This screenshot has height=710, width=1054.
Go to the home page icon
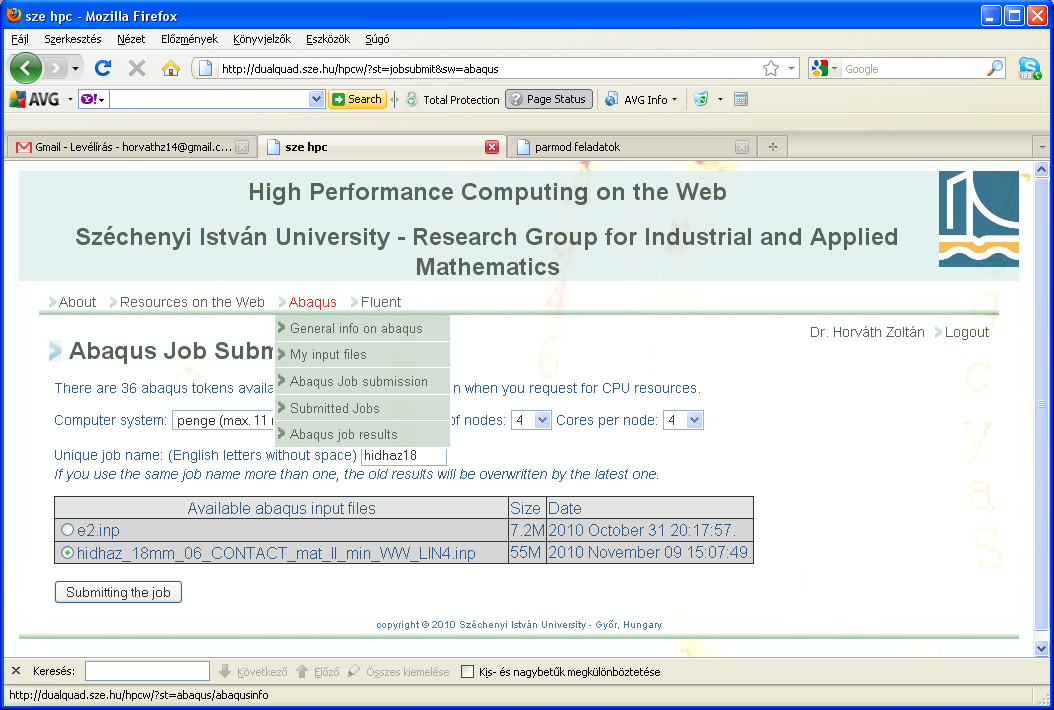(x=171, y=68)
